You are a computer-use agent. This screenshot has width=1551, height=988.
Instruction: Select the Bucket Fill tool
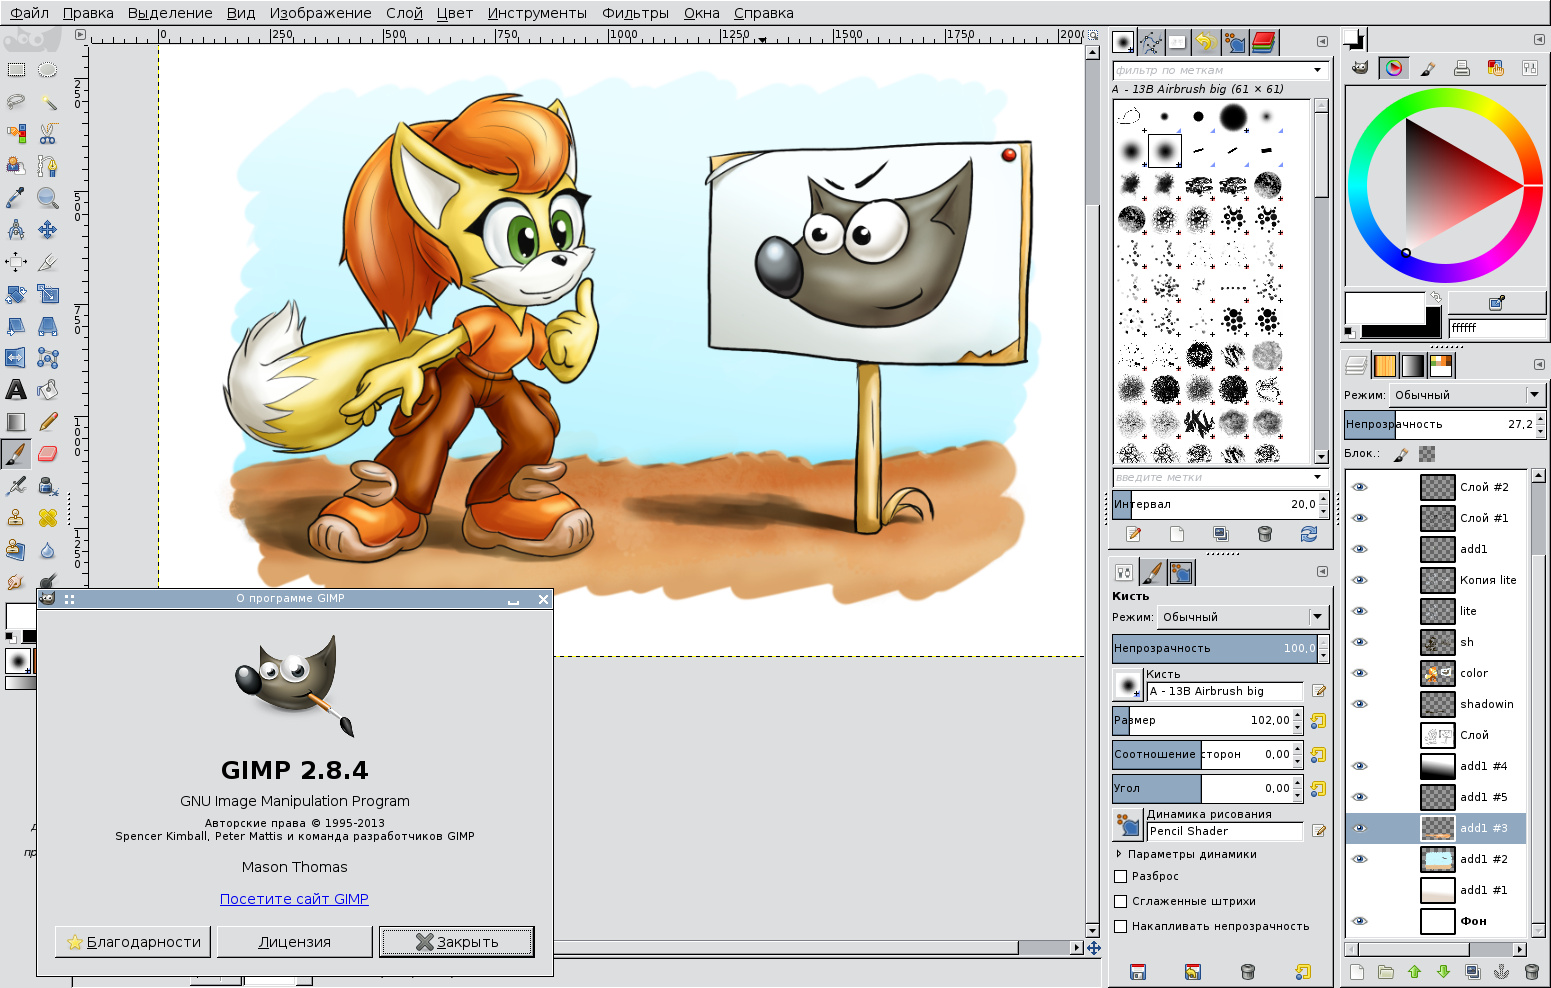pos(47,390)
